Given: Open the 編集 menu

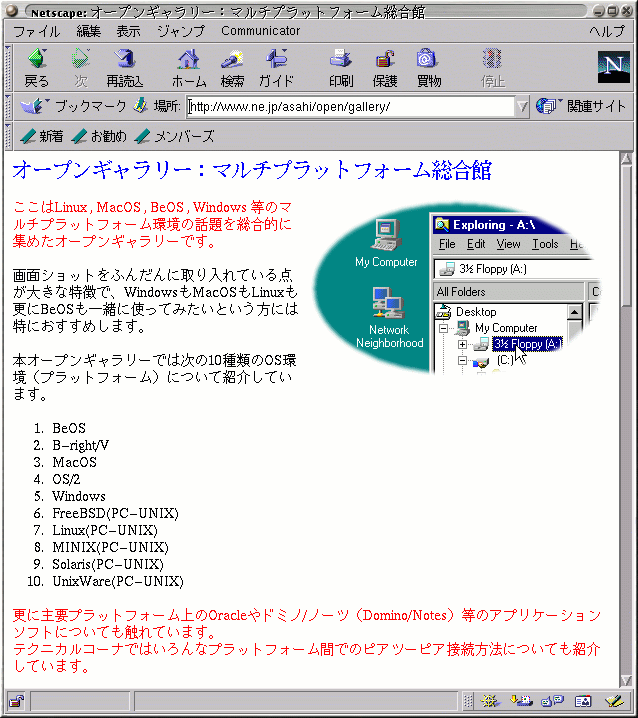Looking at the screenshot, I should [88, 31].
